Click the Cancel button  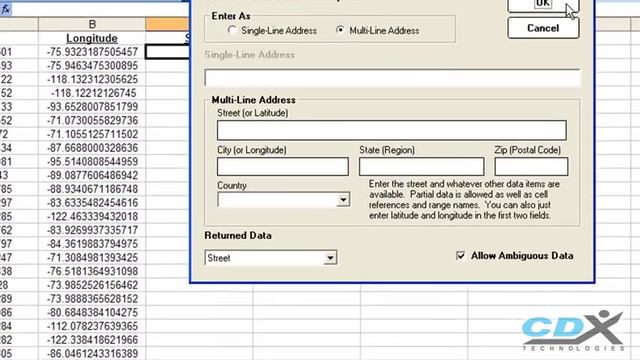pyautogui.click(x=543, y=28)
